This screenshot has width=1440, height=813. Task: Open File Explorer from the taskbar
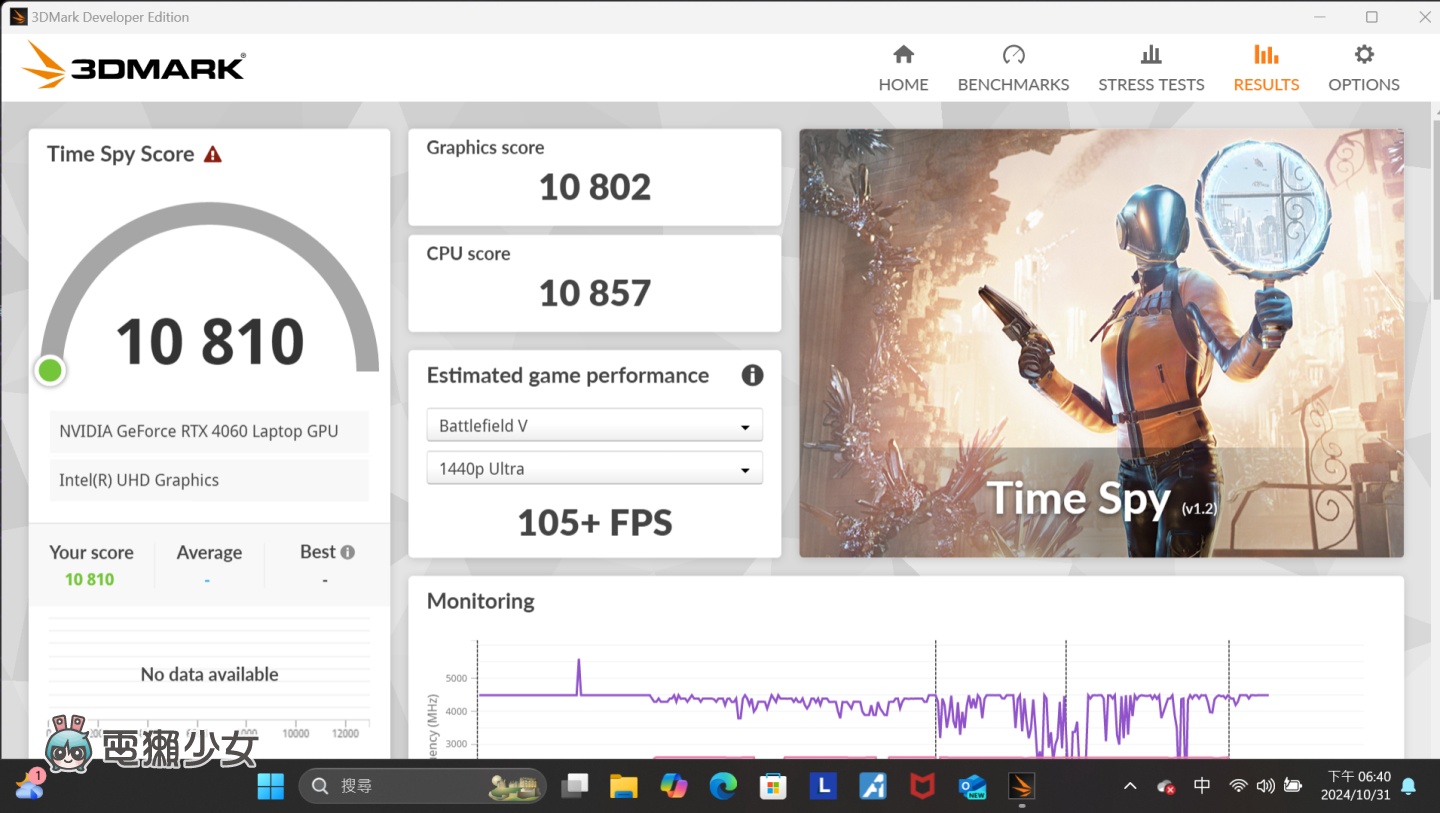pyautogui.click(x=624, y=786)
